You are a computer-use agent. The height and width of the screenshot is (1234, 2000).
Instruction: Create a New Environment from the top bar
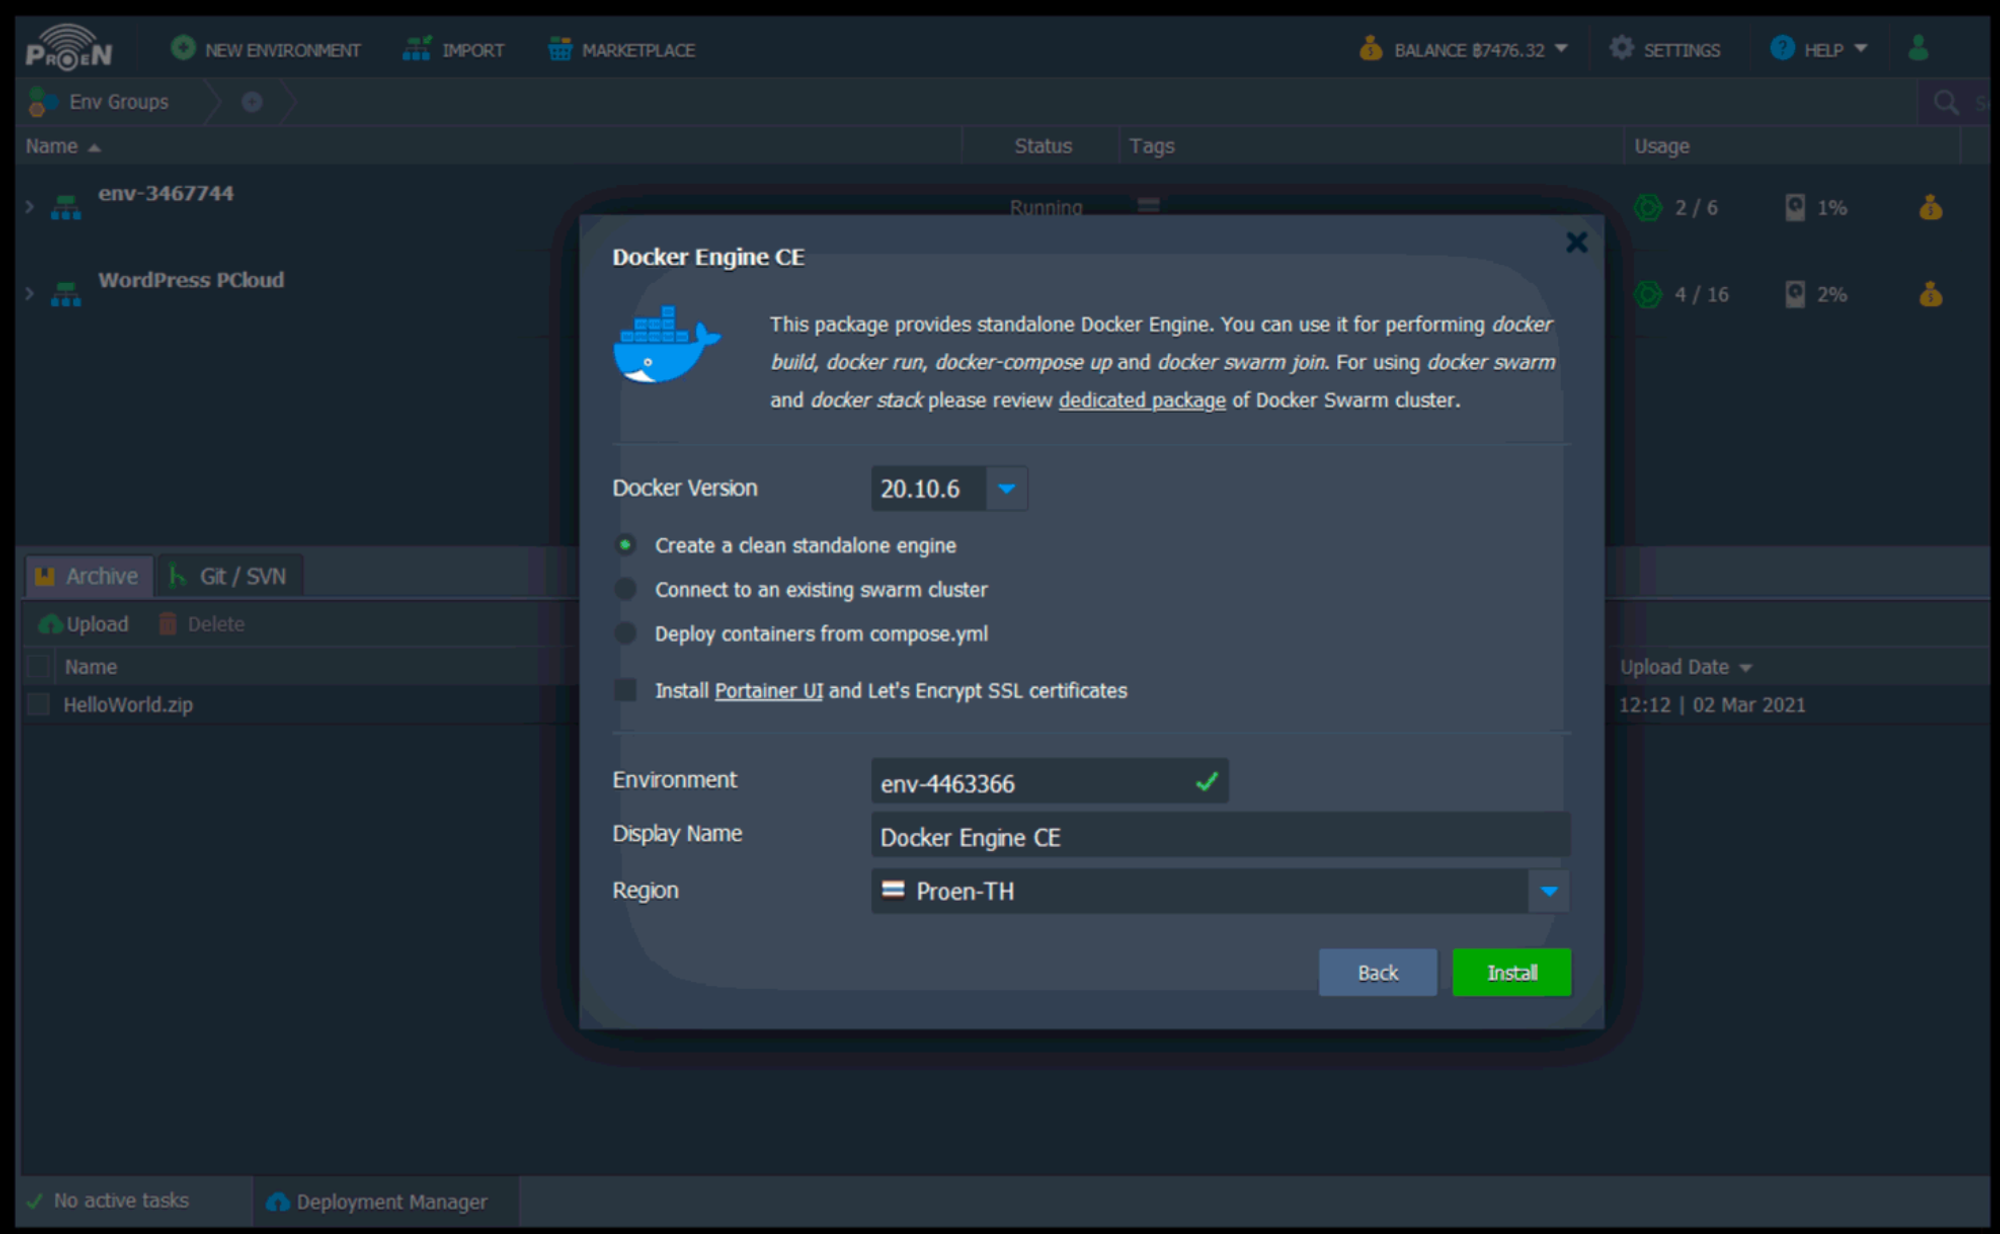coord(265,49)
